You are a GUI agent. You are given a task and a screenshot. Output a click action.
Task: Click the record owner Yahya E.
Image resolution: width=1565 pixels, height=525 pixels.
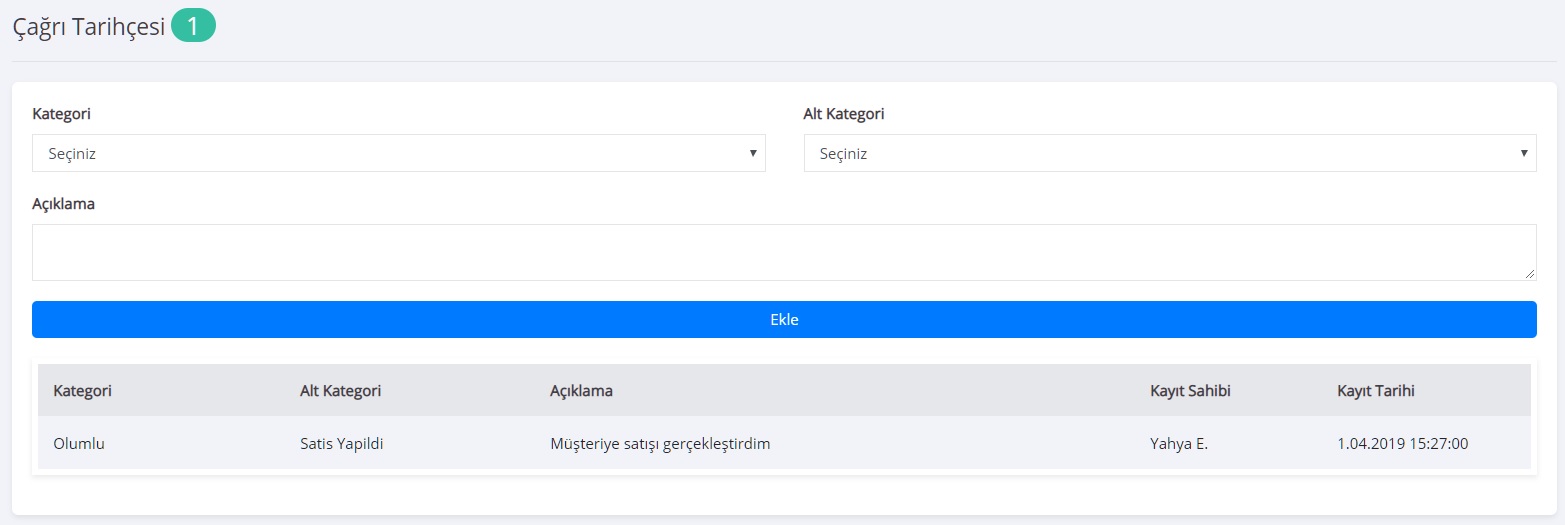(x=1179, y=444)
